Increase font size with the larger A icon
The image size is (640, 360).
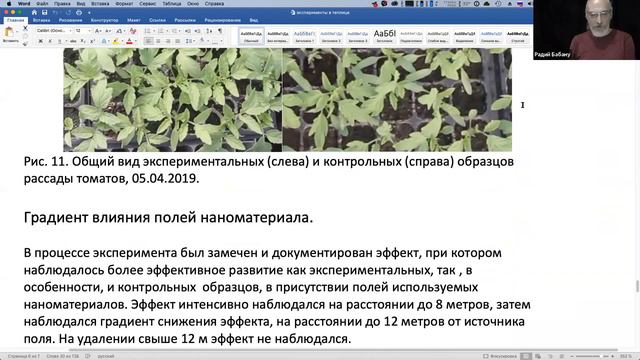(98, 31)
